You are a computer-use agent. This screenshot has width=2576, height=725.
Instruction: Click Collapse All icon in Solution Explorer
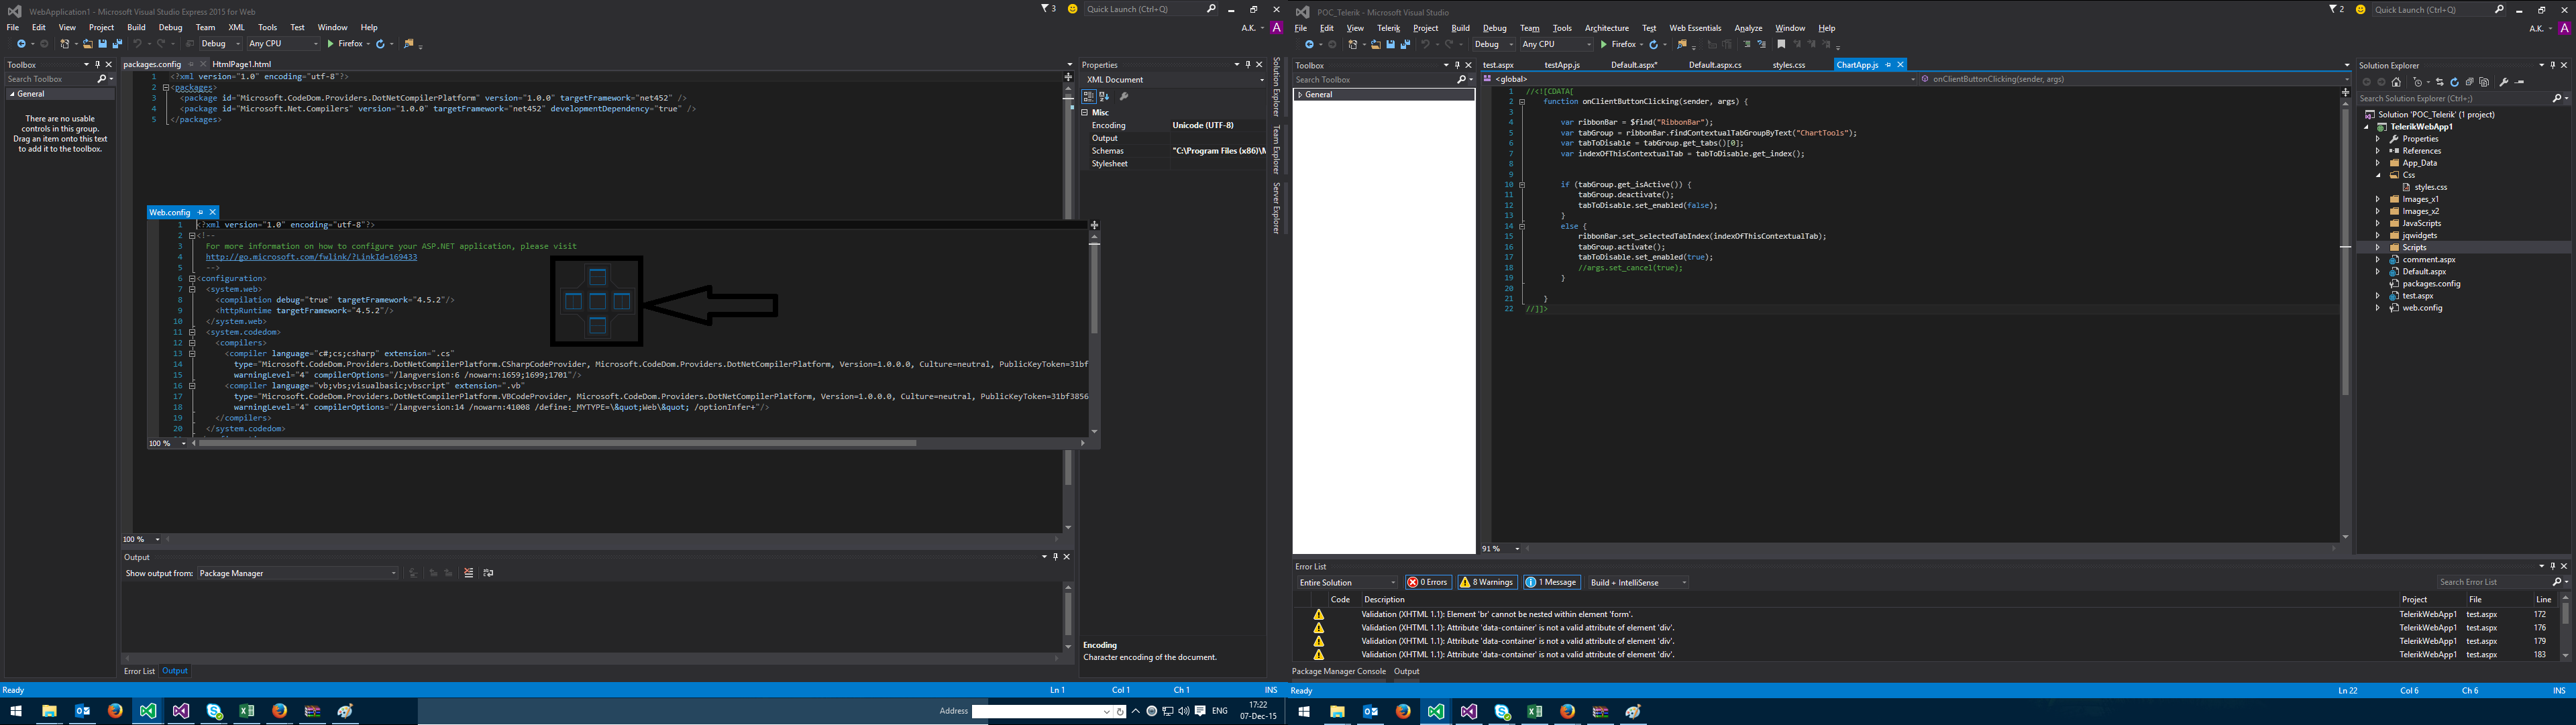pos(2469,82)
